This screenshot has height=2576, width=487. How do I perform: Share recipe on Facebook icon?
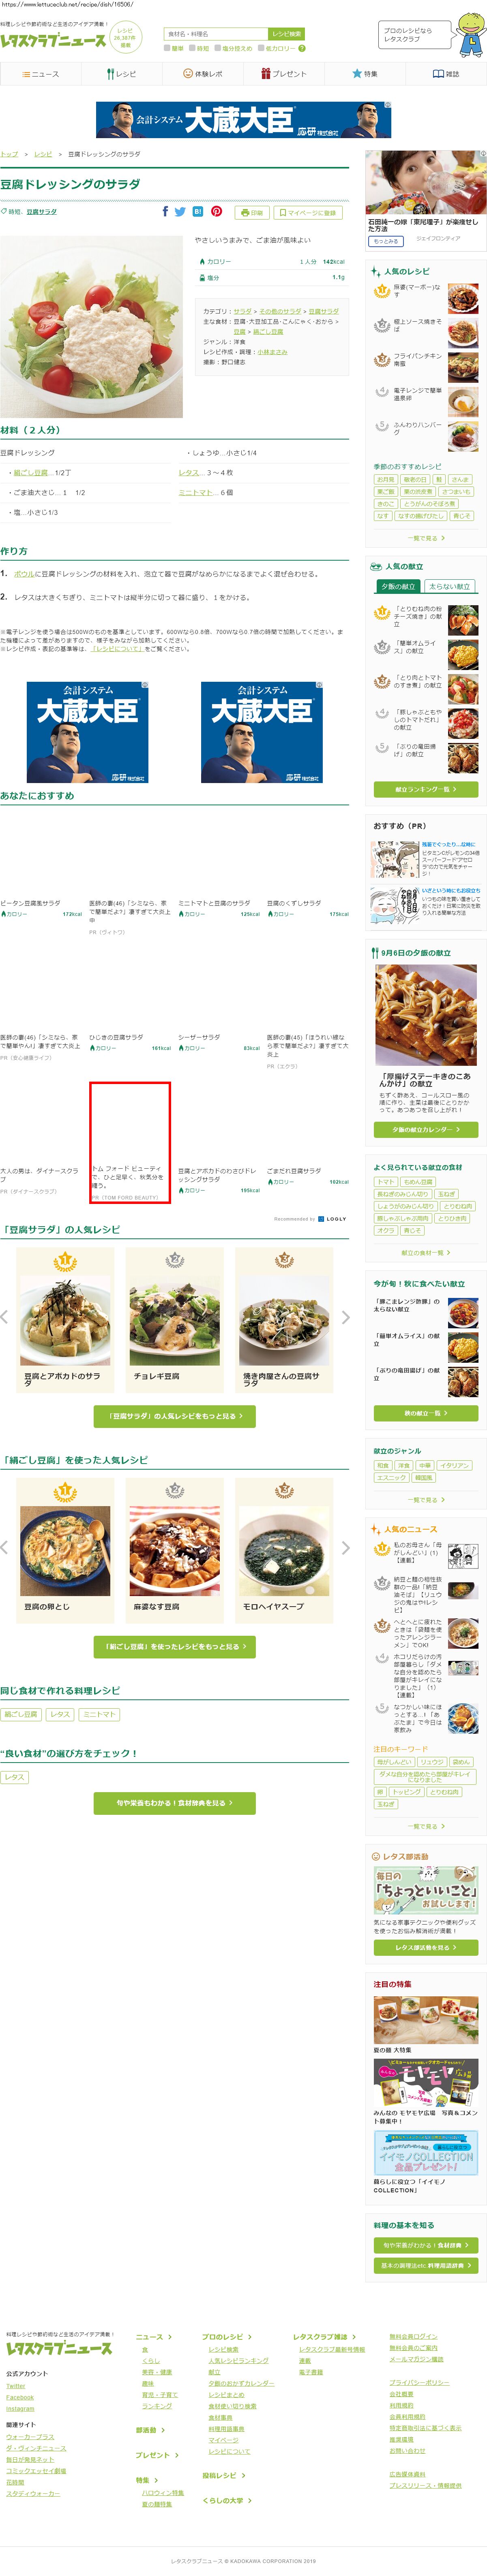165,212
